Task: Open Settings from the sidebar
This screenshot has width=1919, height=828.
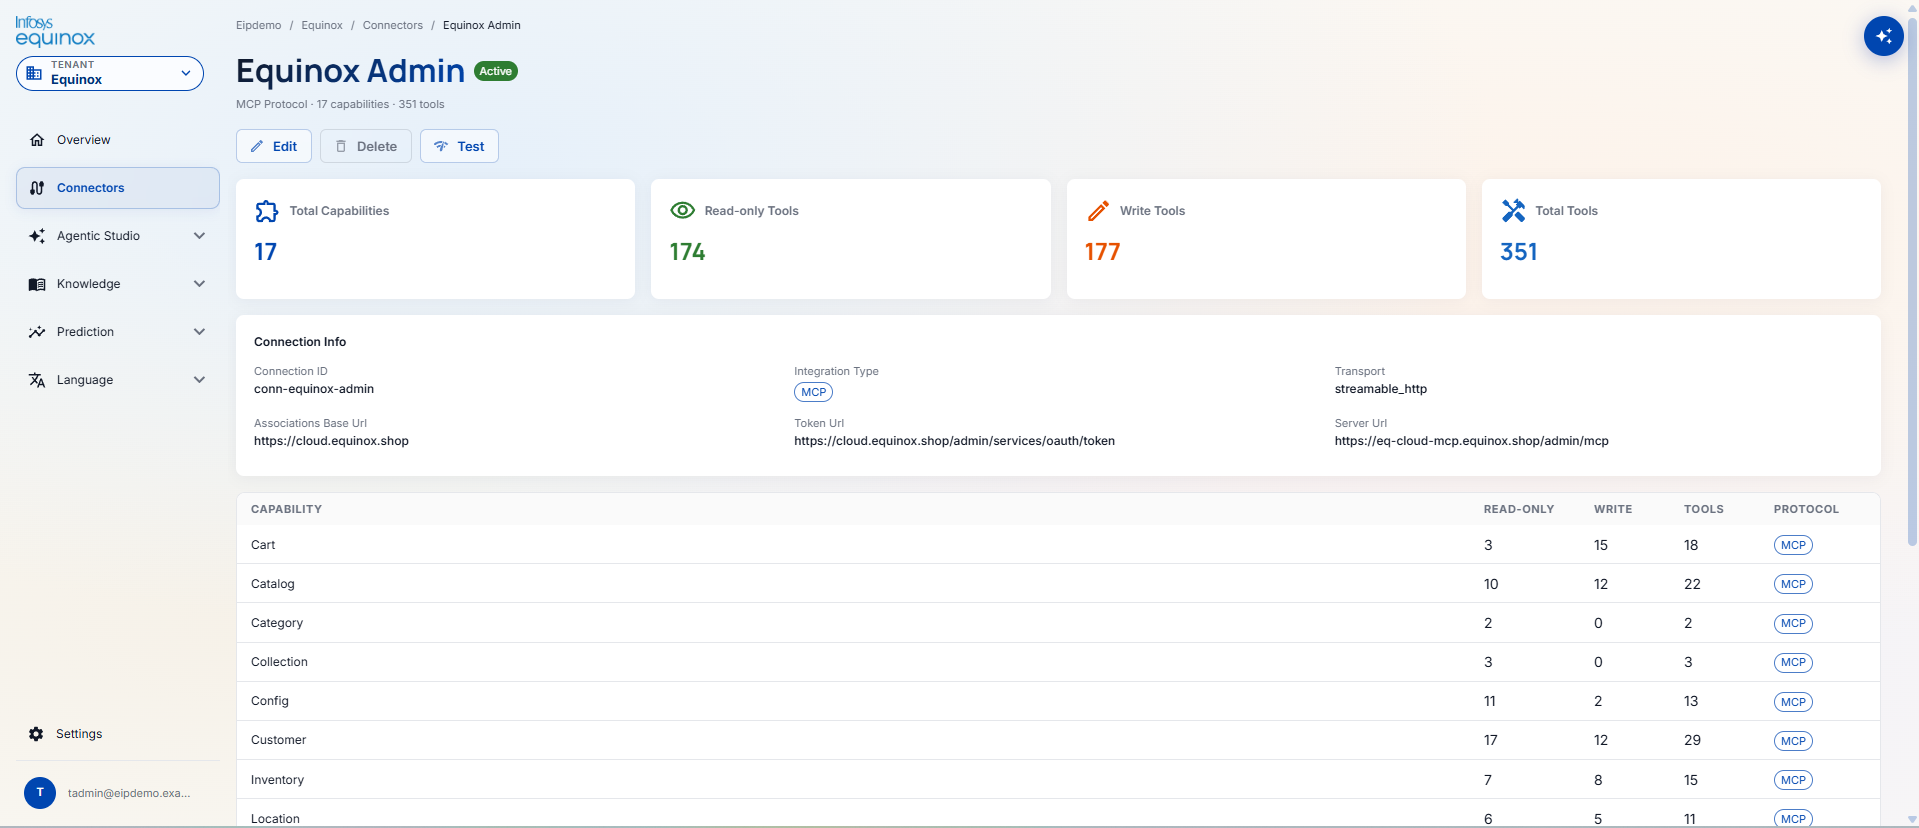Action: point(118,734)
